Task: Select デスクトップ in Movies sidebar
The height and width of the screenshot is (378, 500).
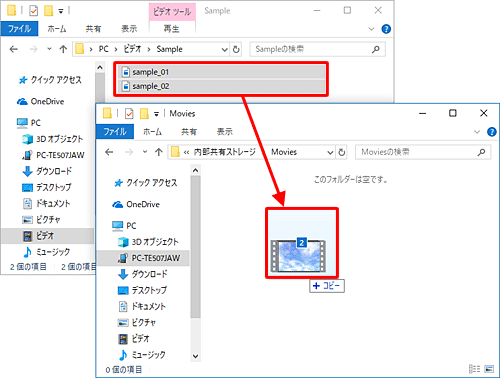Action: point(143,290)
